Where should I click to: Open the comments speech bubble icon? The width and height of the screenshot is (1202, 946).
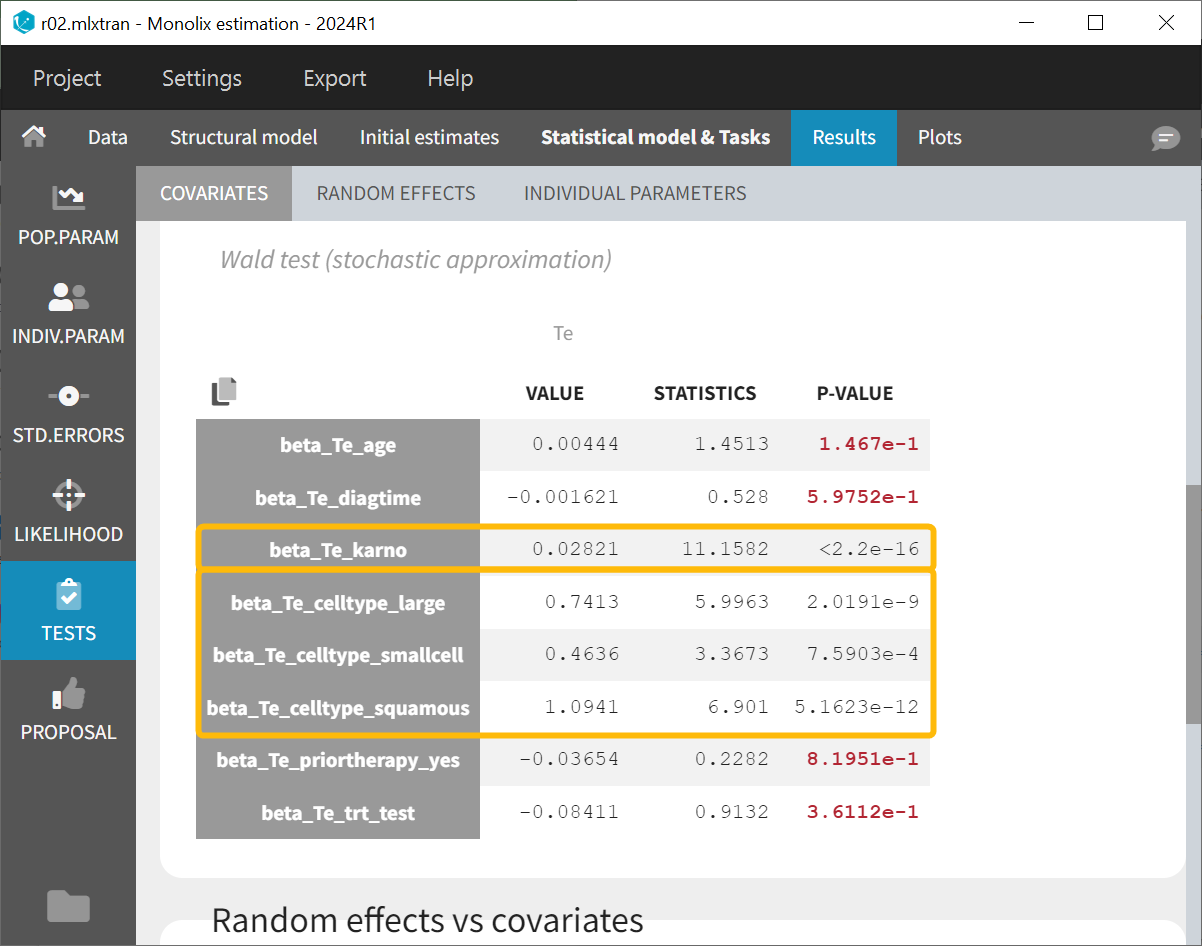click(x=1165, y=139)
